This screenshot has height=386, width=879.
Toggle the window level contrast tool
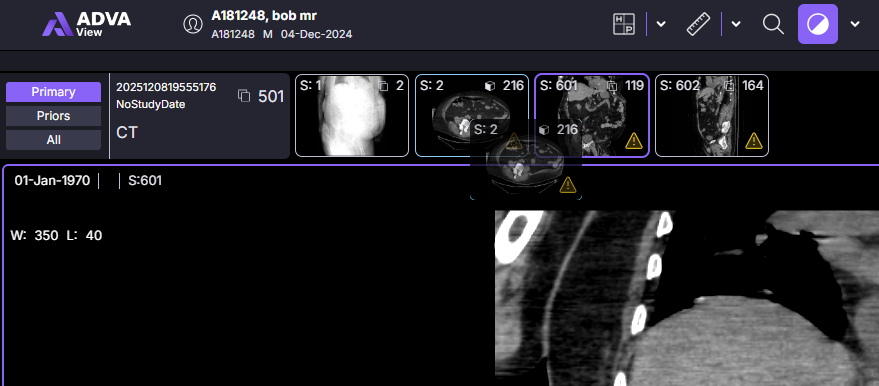[818, 24]
